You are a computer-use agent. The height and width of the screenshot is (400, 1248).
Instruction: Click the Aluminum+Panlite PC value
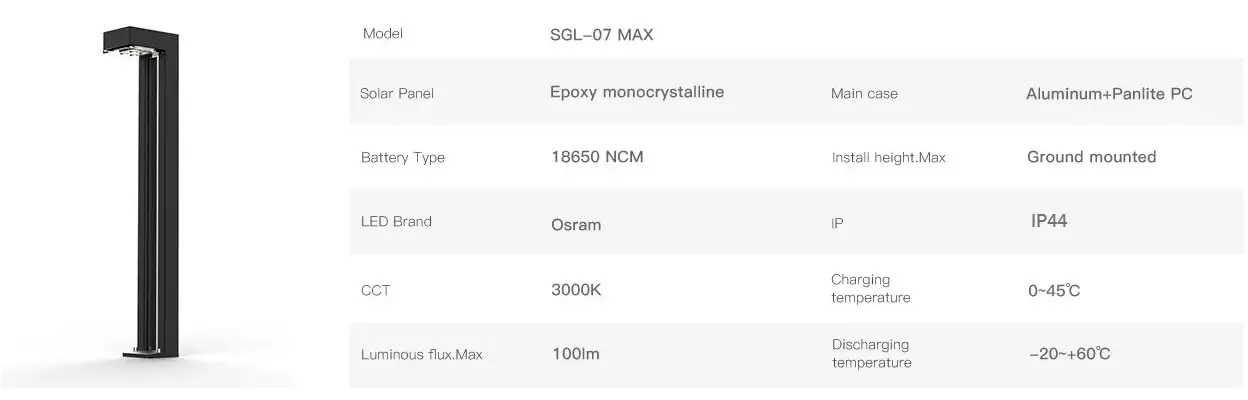1109,93
